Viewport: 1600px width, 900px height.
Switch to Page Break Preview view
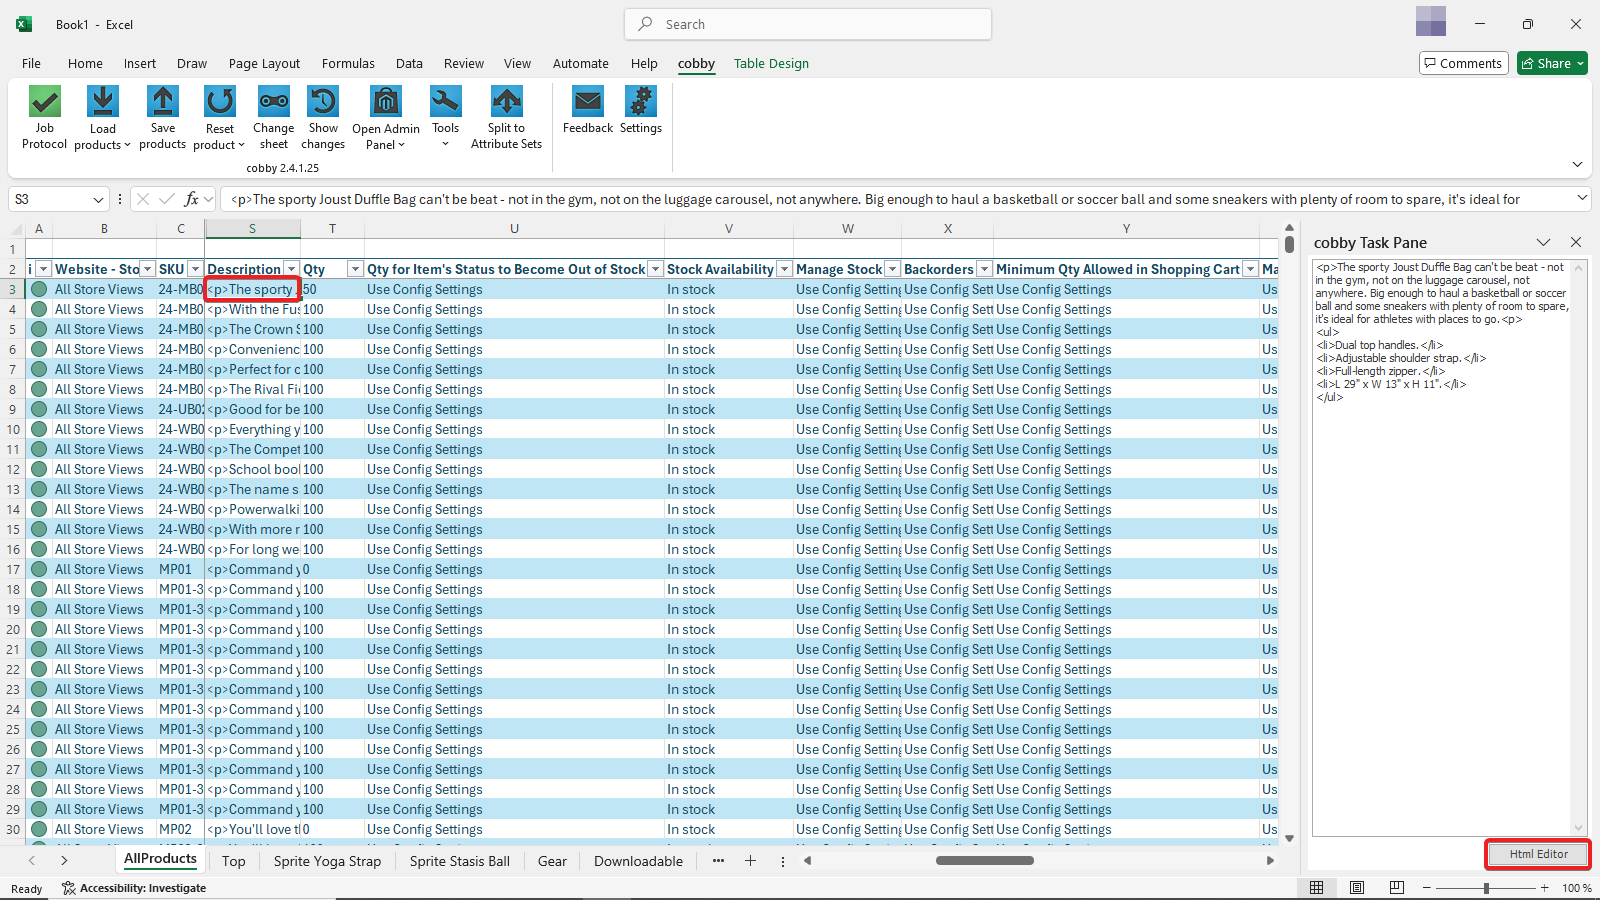click(x=1397, y=888)
